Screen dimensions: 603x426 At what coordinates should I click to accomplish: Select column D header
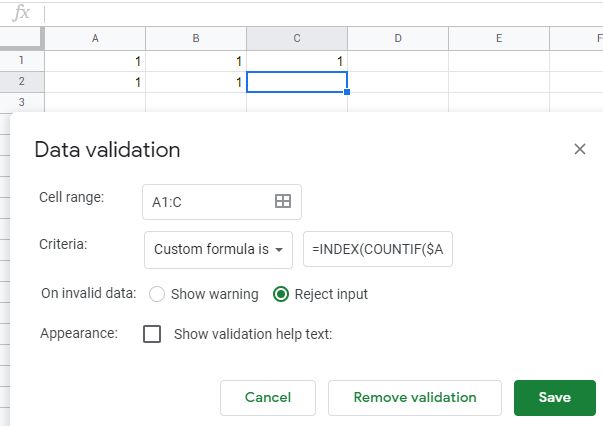[x=398, y=38]
